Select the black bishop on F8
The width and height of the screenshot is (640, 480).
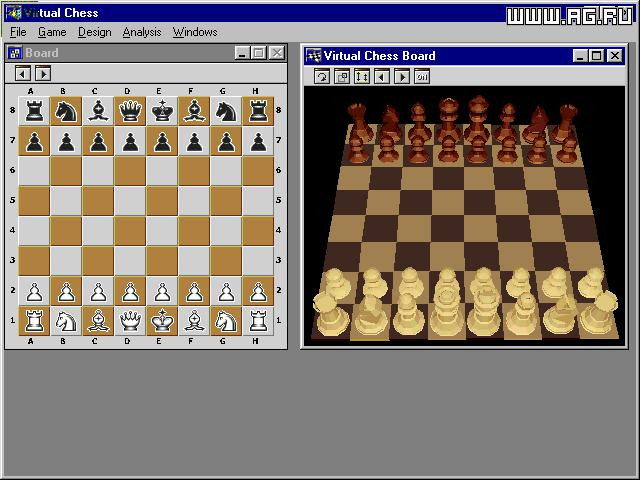coord(194,111)
